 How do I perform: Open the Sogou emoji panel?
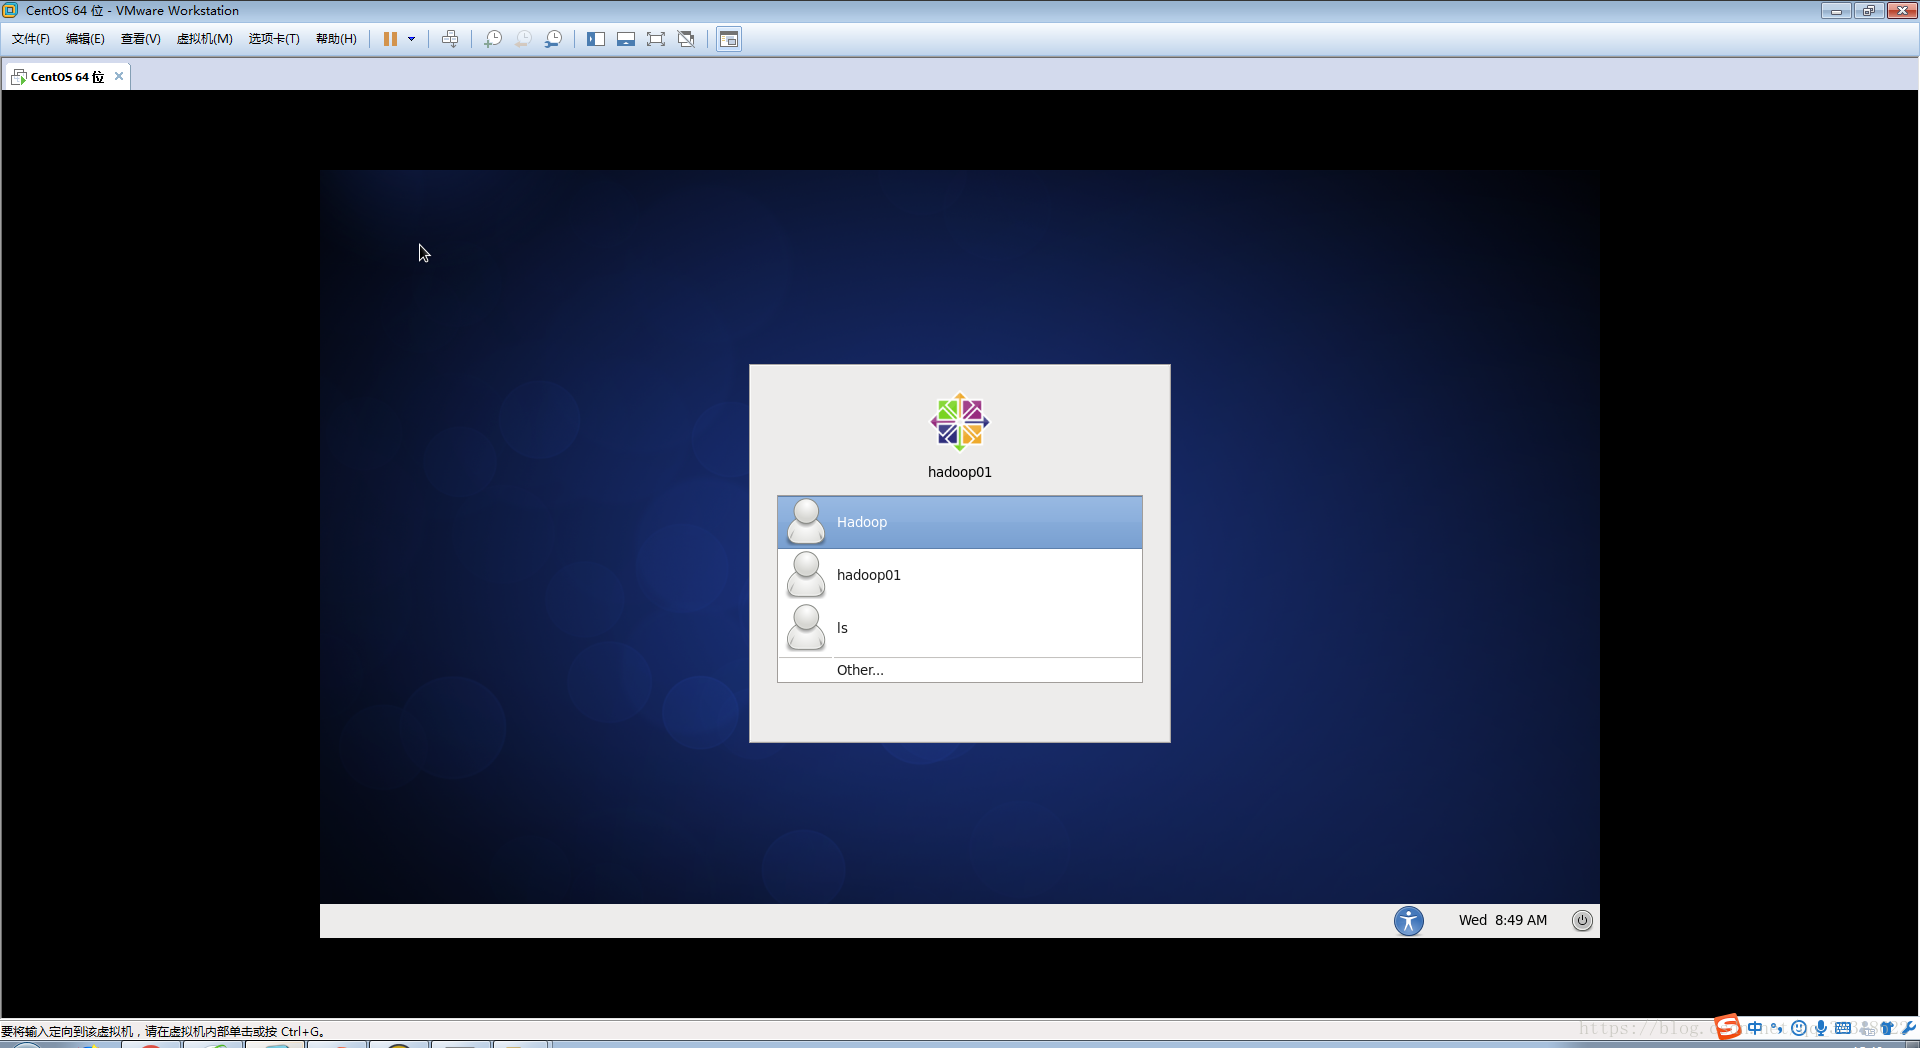click(1799, 1028)
